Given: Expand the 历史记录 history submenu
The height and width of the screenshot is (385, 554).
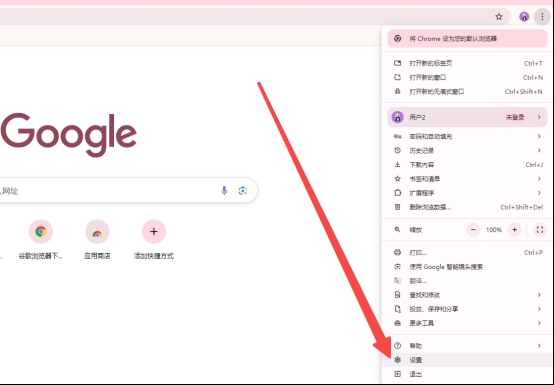Looking at the screenshot, I should point(467,150).
